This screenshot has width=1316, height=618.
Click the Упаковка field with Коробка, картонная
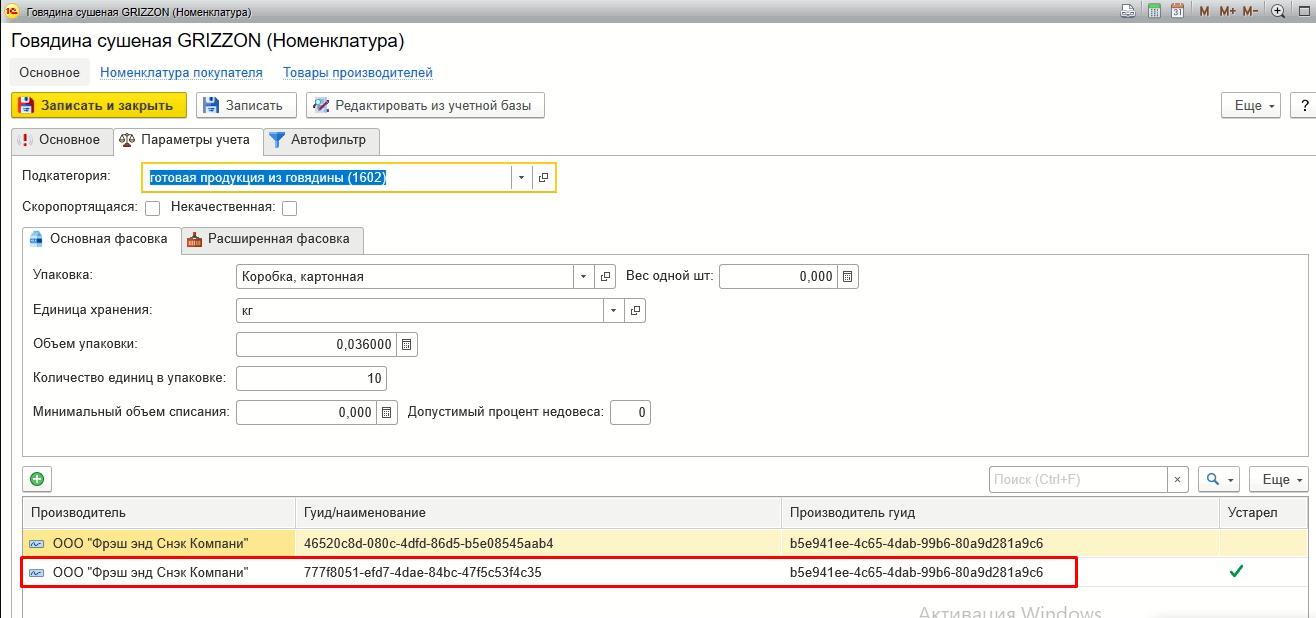[404, 277]
